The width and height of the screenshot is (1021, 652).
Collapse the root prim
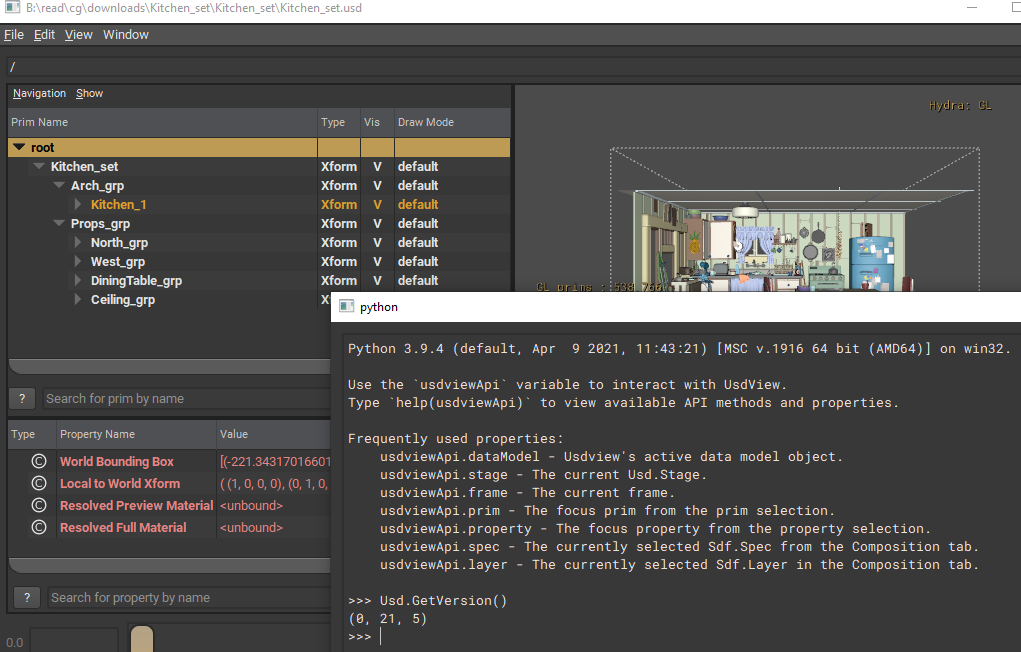(18, 147)
